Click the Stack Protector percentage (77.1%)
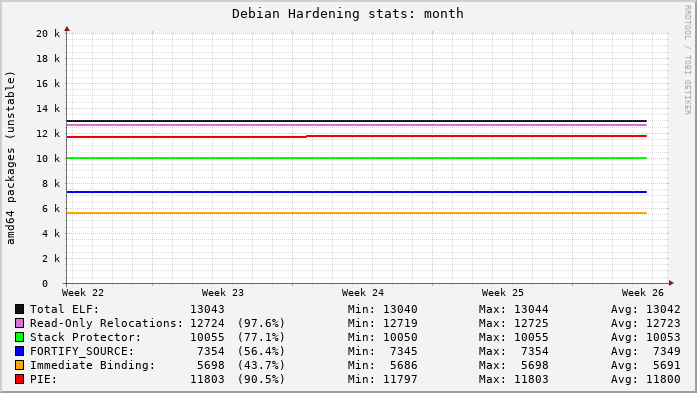Screen dimensions: 697x393 261,337
